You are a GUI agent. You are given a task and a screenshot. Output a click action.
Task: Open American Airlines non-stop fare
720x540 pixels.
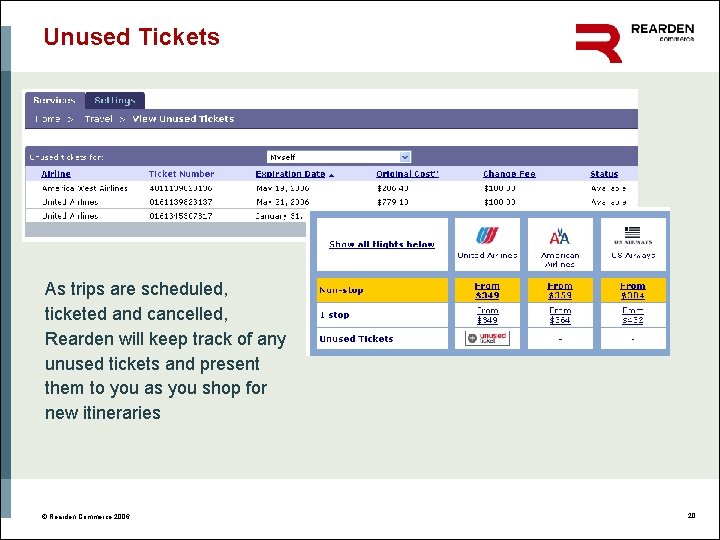(560, 291)
